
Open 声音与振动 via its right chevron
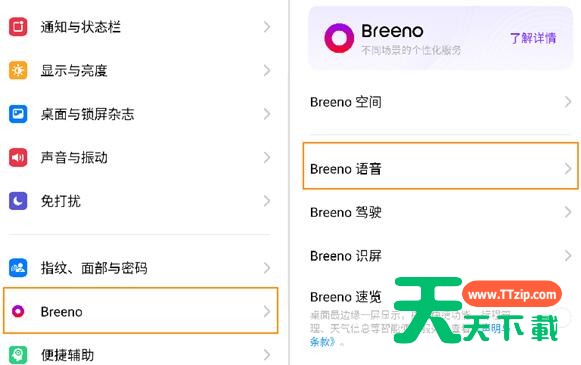pyautogui.click(x=267, y=157)
